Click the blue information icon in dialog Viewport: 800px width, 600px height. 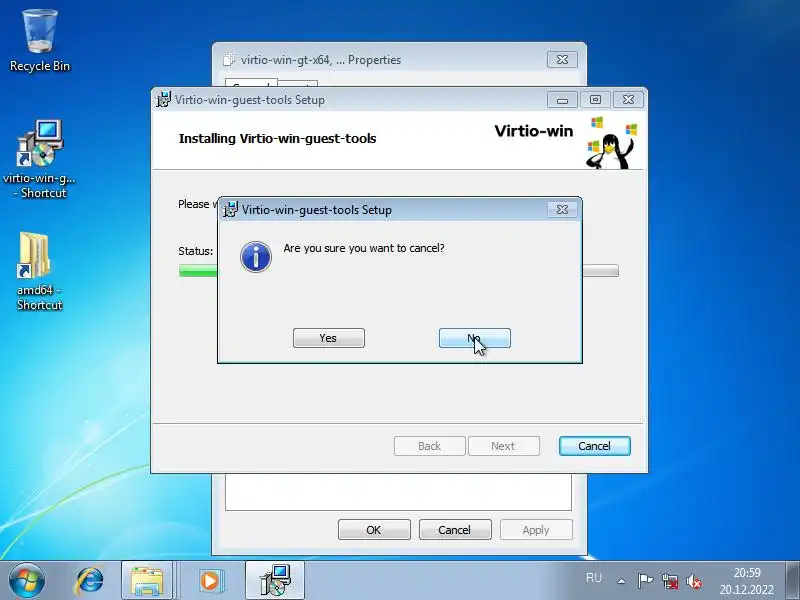pyautogui.click(x=256, y=257)
